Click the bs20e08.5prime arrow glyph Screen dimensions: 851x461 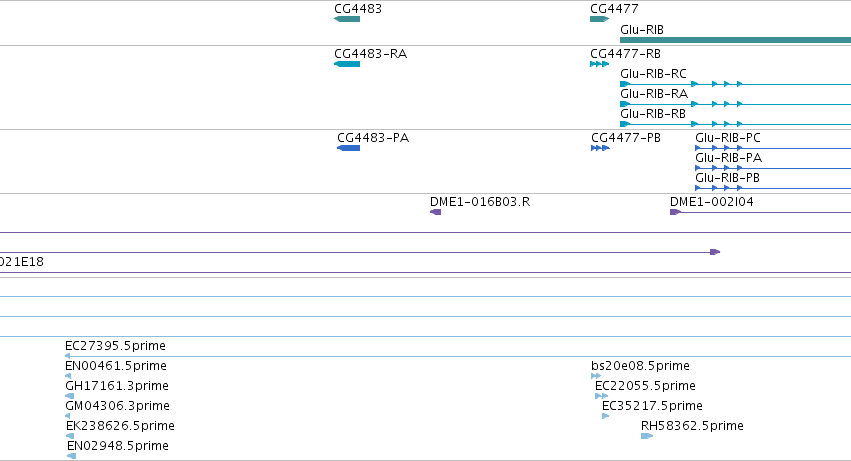pyautogui.click(x=596, y=376)
